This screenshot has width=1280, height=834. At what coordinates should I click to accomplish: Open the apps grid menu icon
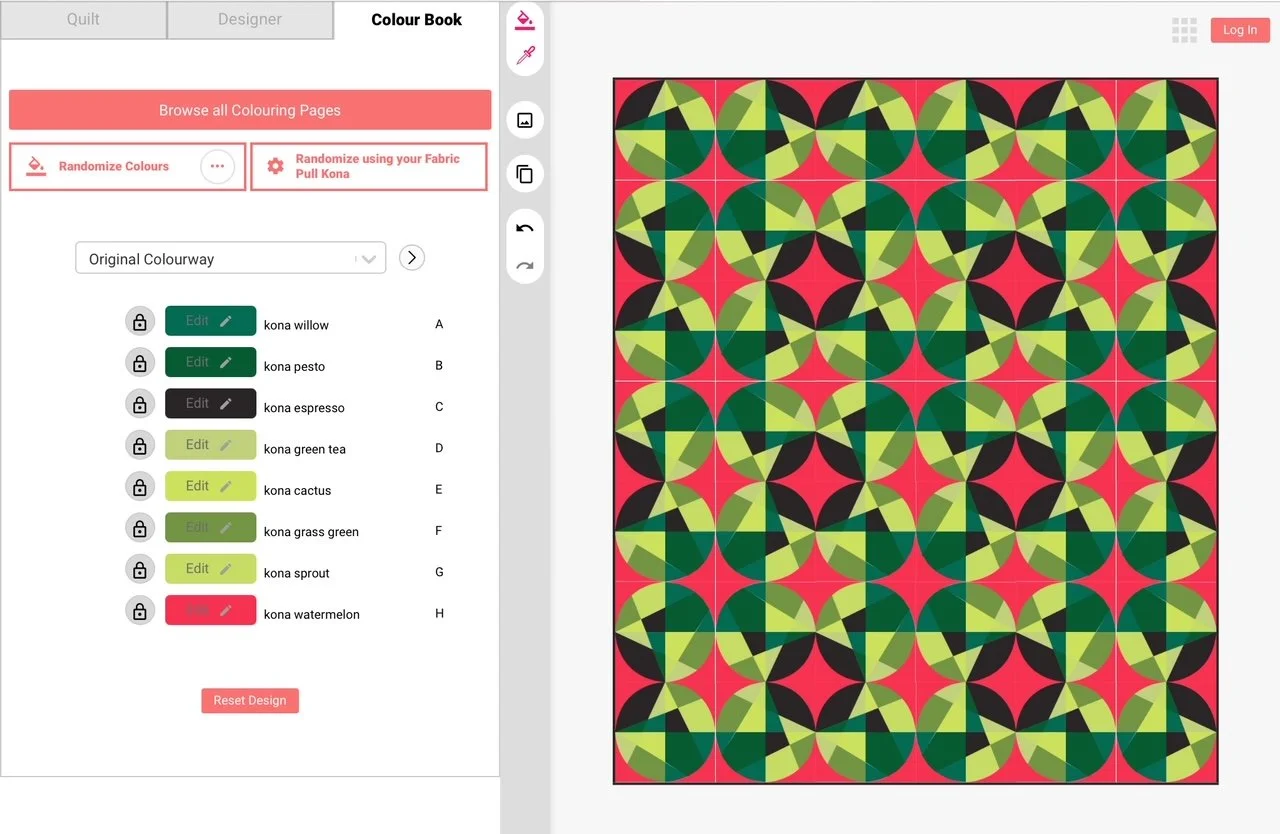click(1184, 30)
